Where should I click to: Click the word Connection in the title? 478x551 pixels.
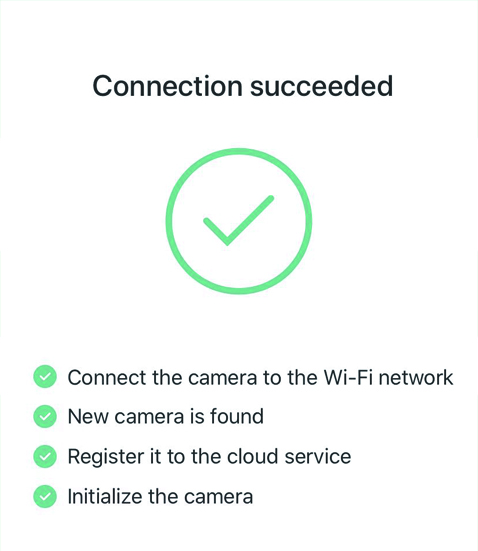167,86
